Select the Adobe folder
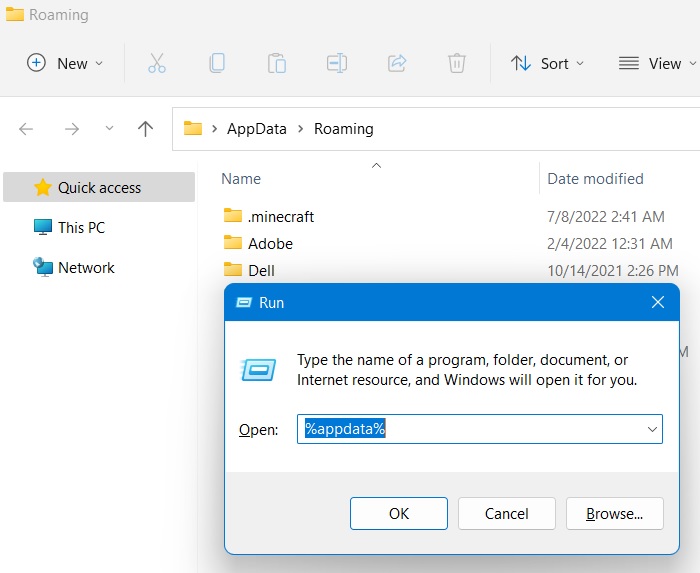Viewport: 700px width, 573px height. (x=270, y=244)
